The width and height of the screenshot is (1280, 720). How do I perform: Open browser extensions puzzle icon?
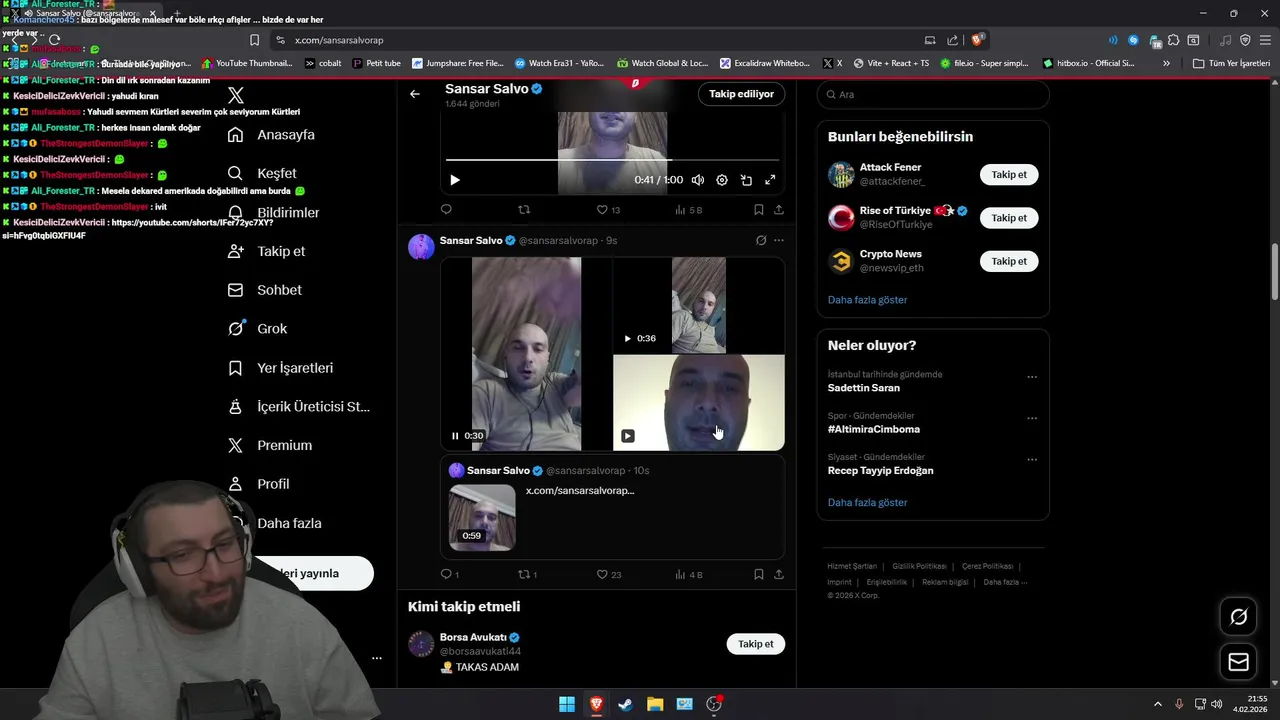pyautogui.click(x=1174, y=40)
